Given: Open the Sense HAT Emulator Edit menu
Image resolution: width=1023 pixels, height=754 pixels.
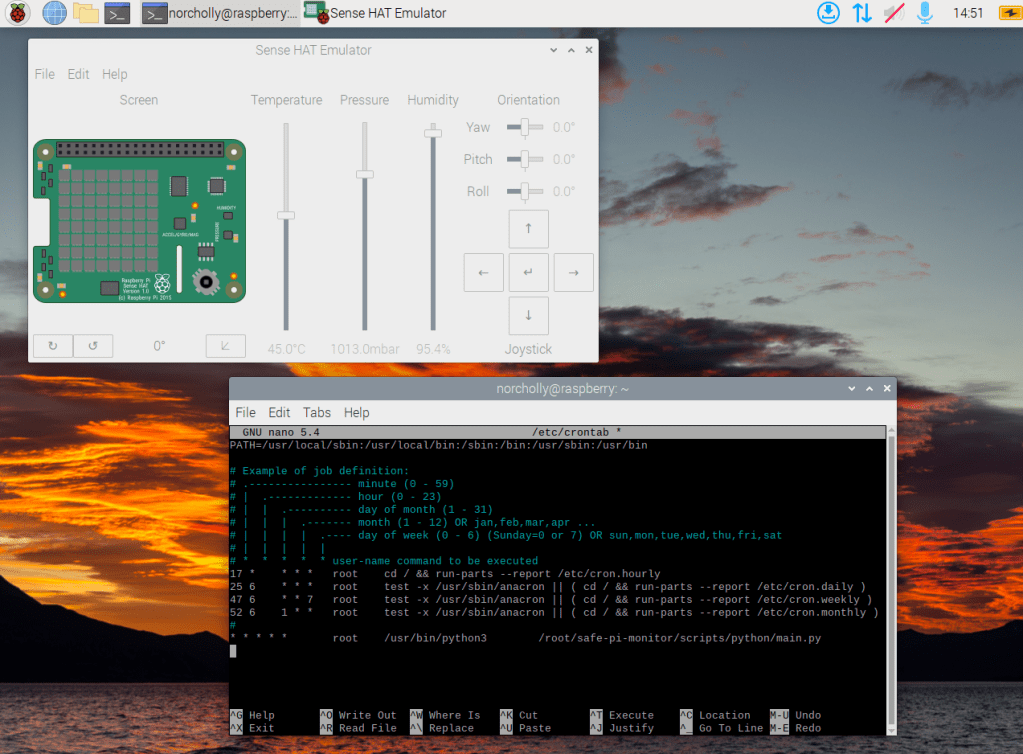Looking at the screenshot, I should click(78, 74).
